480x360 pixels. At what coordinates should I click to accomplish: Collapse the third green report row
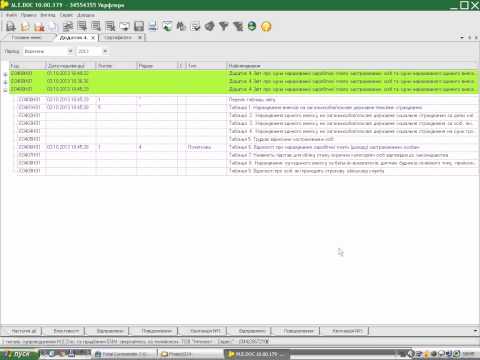(x=5, y=90)
